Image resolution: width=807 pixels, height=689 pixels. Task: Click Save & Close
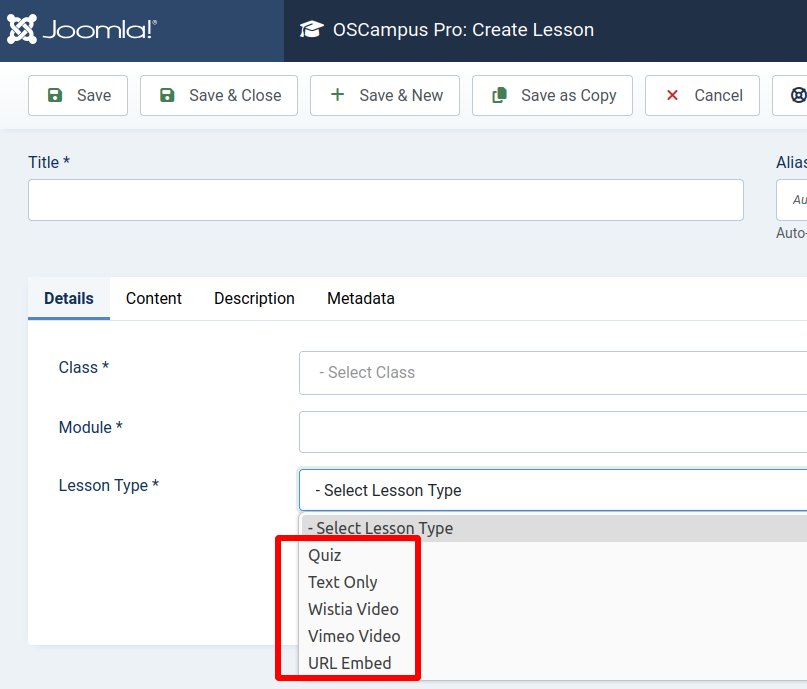click(219, 95)
